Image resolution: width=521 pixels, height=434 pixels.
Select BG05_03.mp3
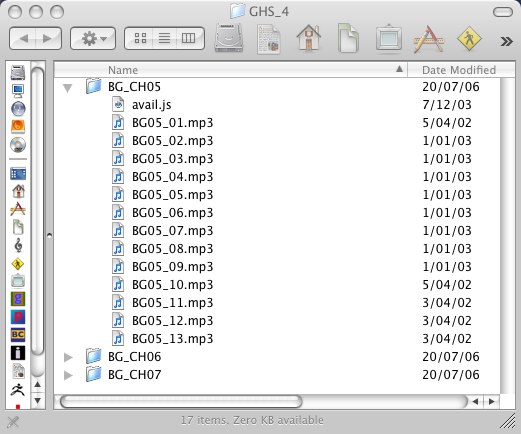click(x=172, y=159)
